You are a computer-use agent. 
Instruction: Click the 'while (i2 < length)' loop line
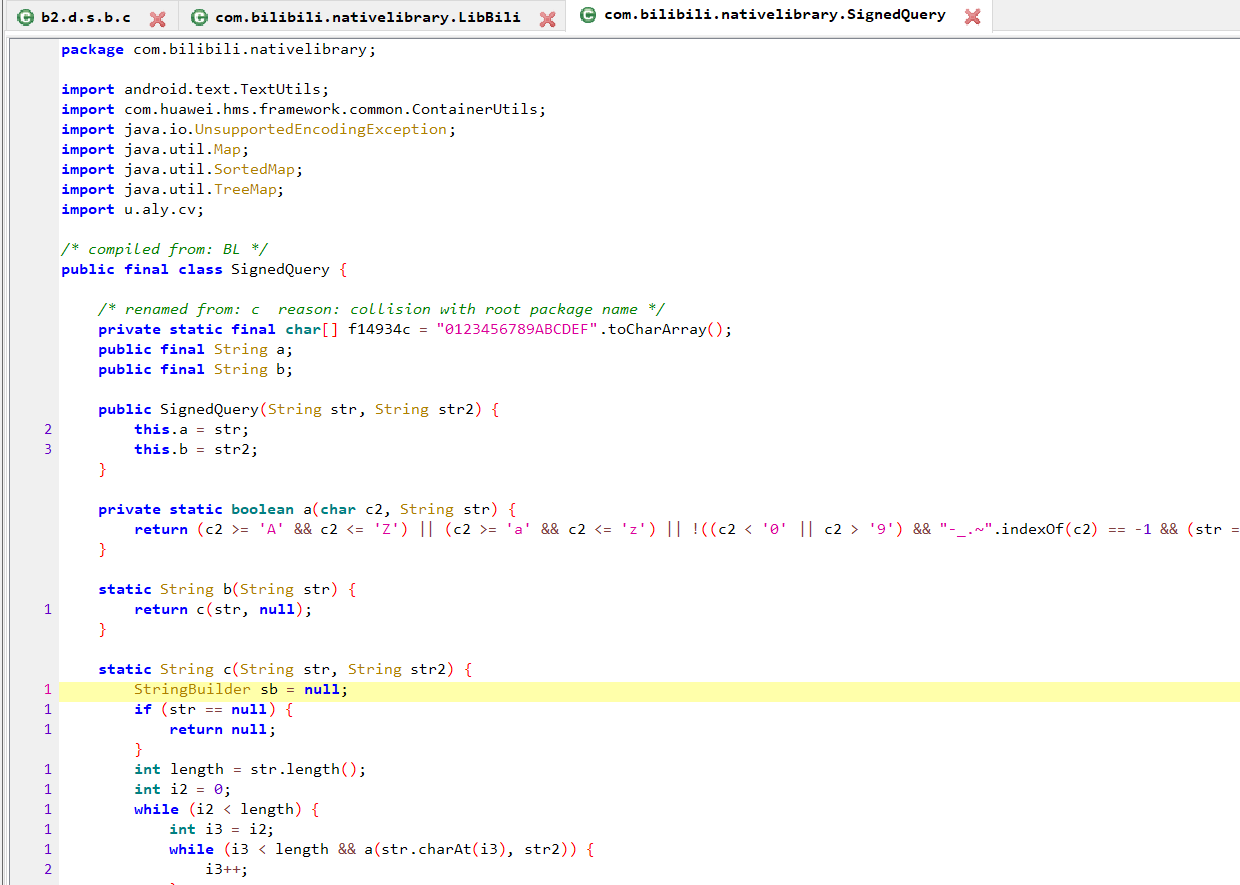coord(227,809)
